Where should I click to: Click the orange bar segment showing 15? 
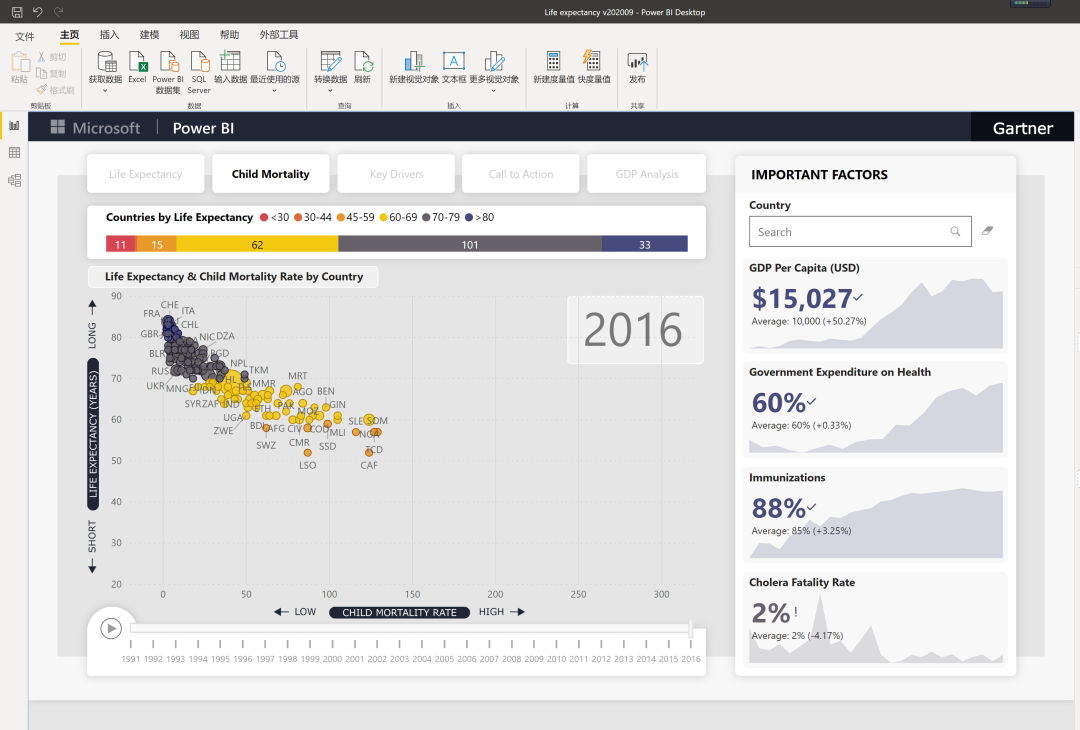157,244
